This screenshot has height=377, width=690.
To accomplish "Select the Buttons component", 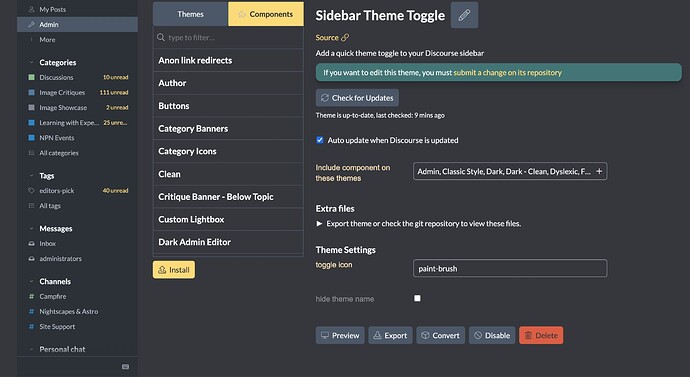I will tap(228, 106).
